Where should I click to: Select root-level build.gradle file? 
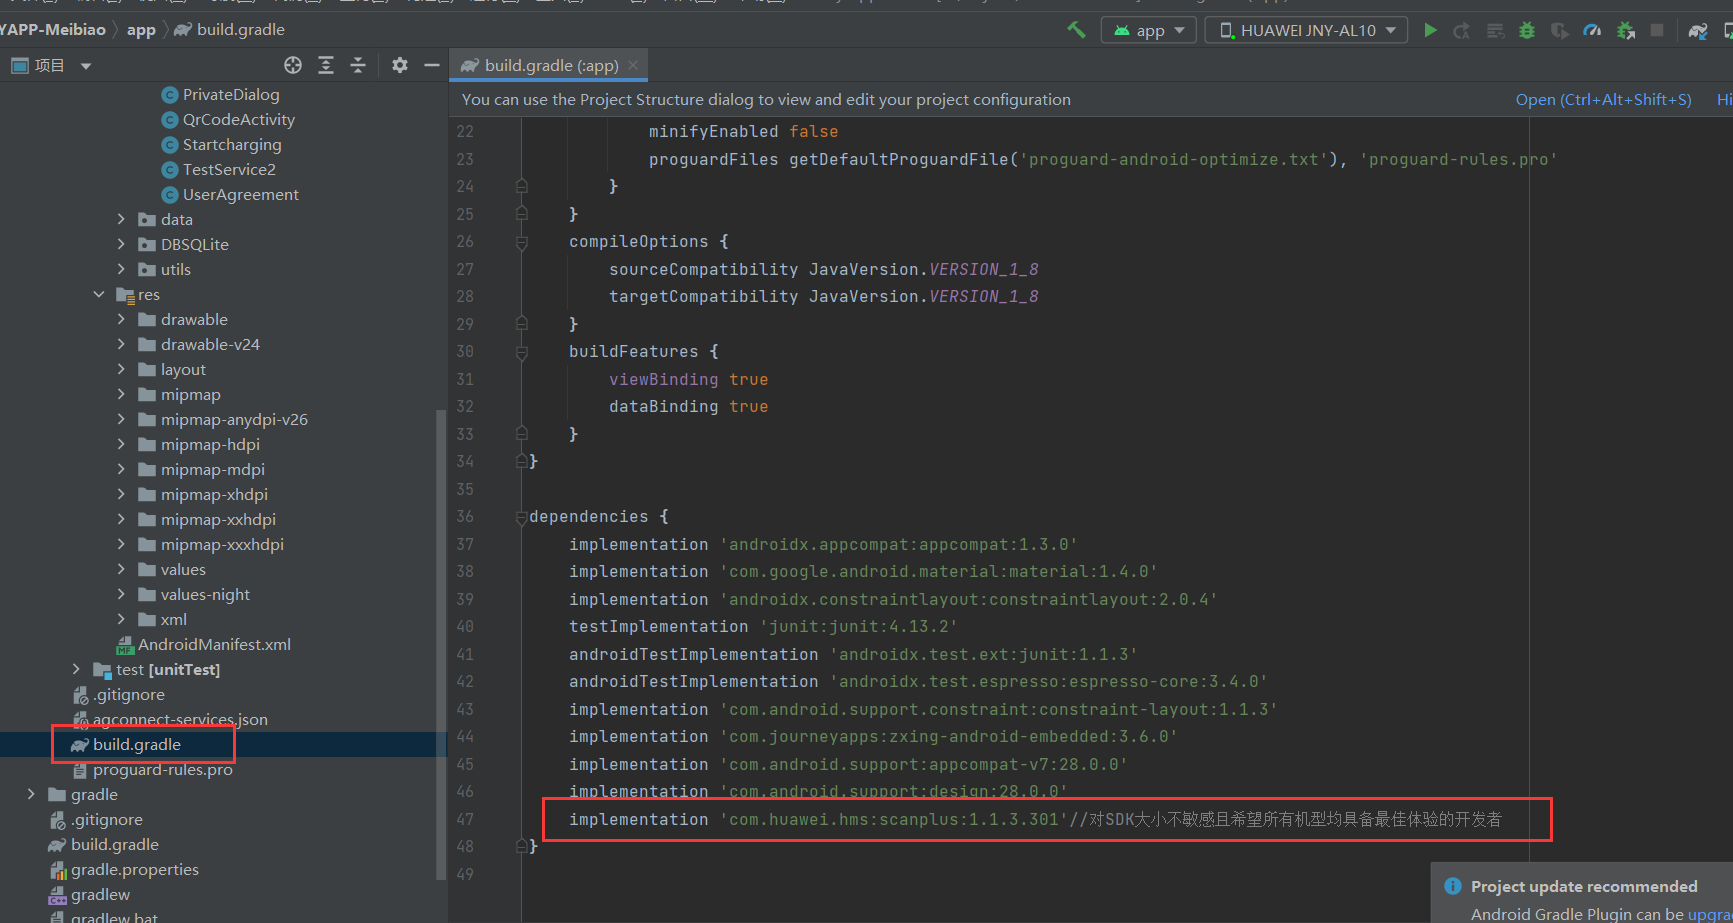tap(115, 844)
